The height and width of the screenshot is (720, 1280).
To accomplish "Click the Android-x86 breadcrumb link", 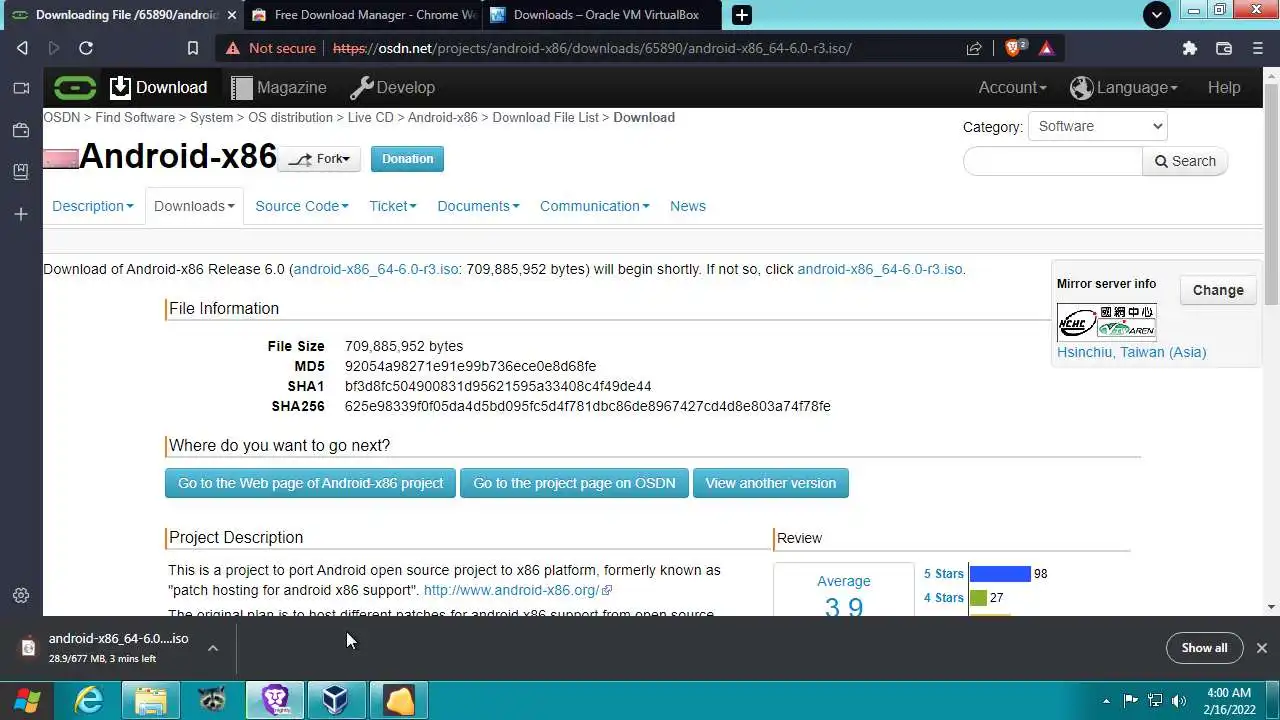I will click(x=443, y=117).
